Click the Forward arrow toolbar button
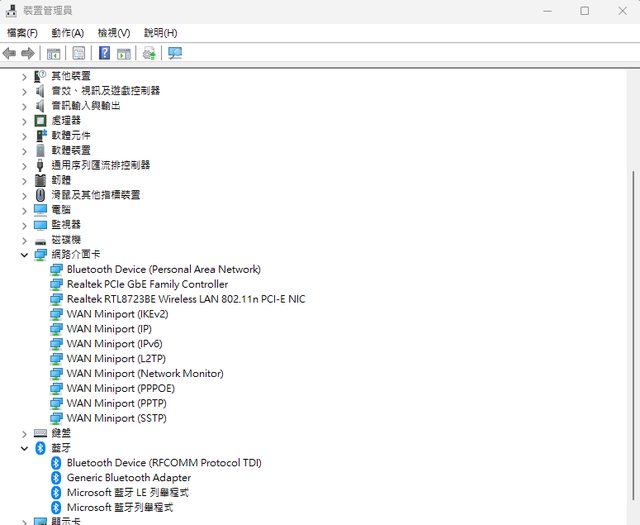 coord(27,53)
